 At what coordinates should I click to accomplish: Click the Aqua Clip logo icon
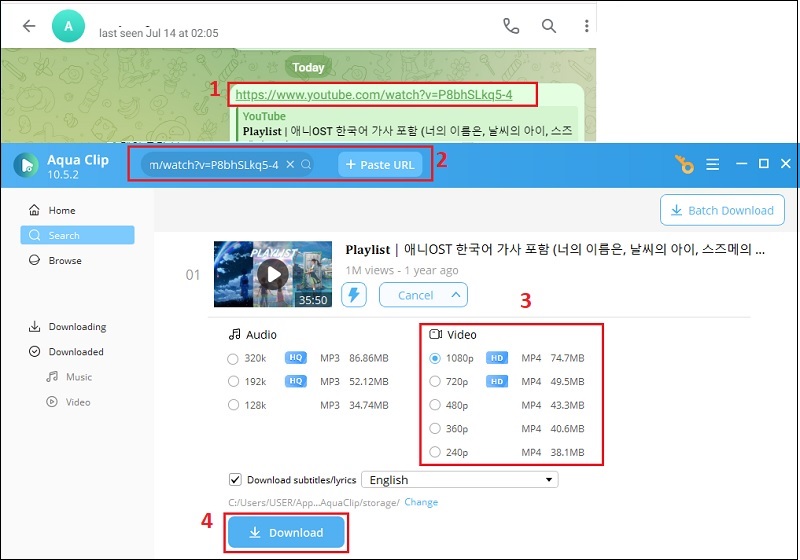click(26, 165)
